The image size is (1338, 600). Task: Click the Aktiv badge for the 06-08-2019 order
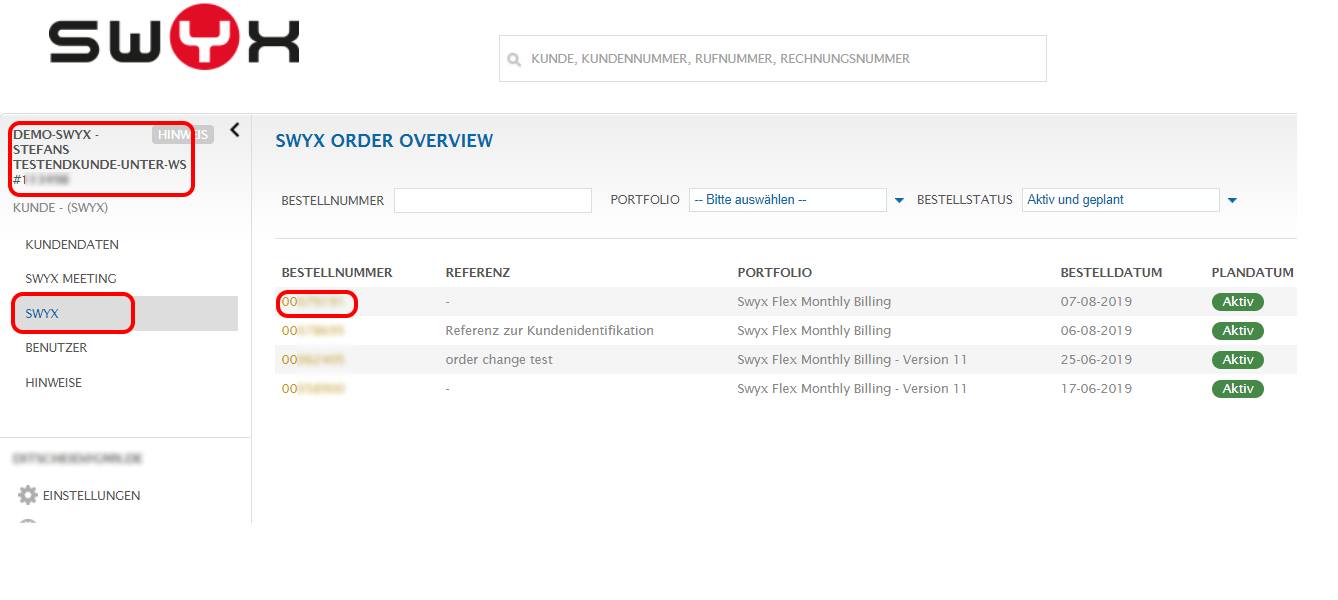click(x=1237, y=331)
